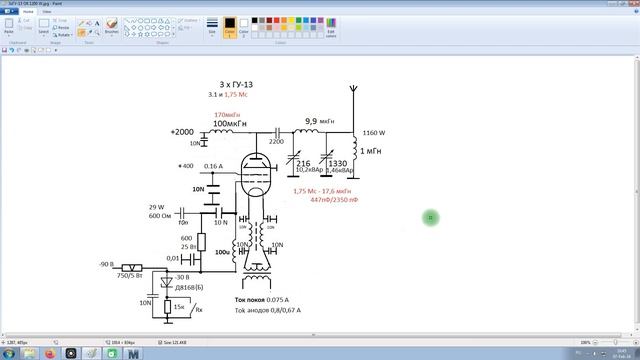This screenshot has width=640, height=360.
Task: Click the zoom out minus button
Action: pos(595,342)
